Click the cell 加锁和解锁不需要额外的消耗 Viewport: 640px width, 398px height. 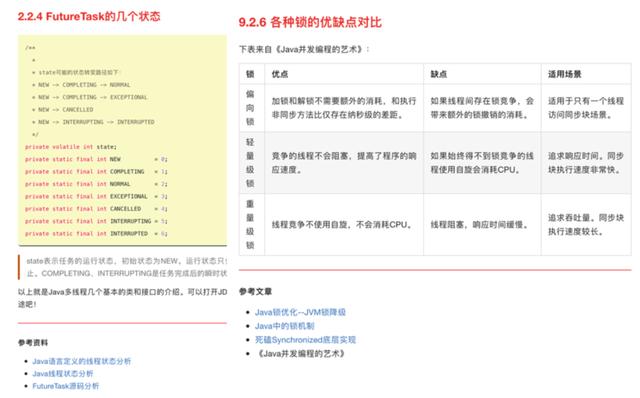pyautogui.click(x=344, y=108)
